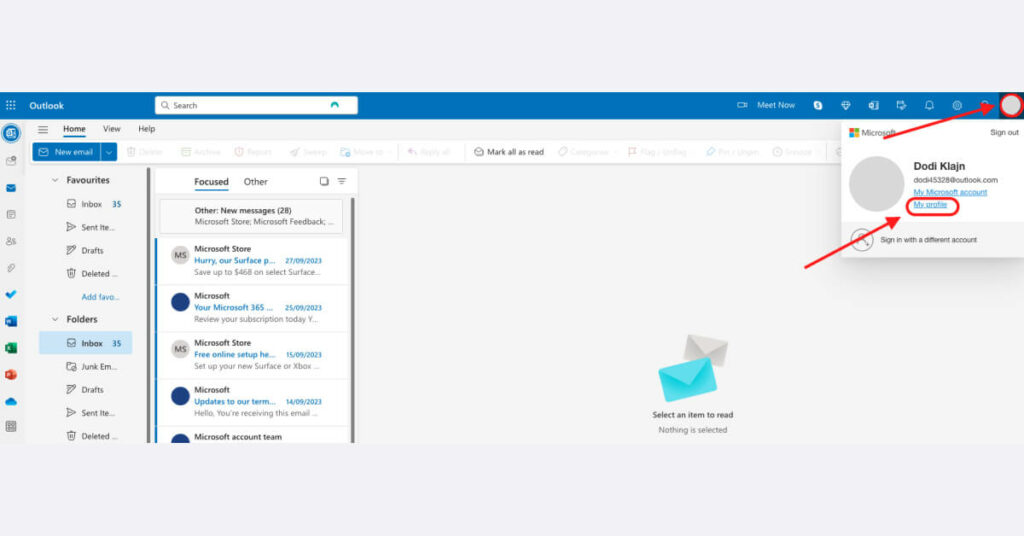
Task: Open My Microsoft account link
Action: click(950, 192)
